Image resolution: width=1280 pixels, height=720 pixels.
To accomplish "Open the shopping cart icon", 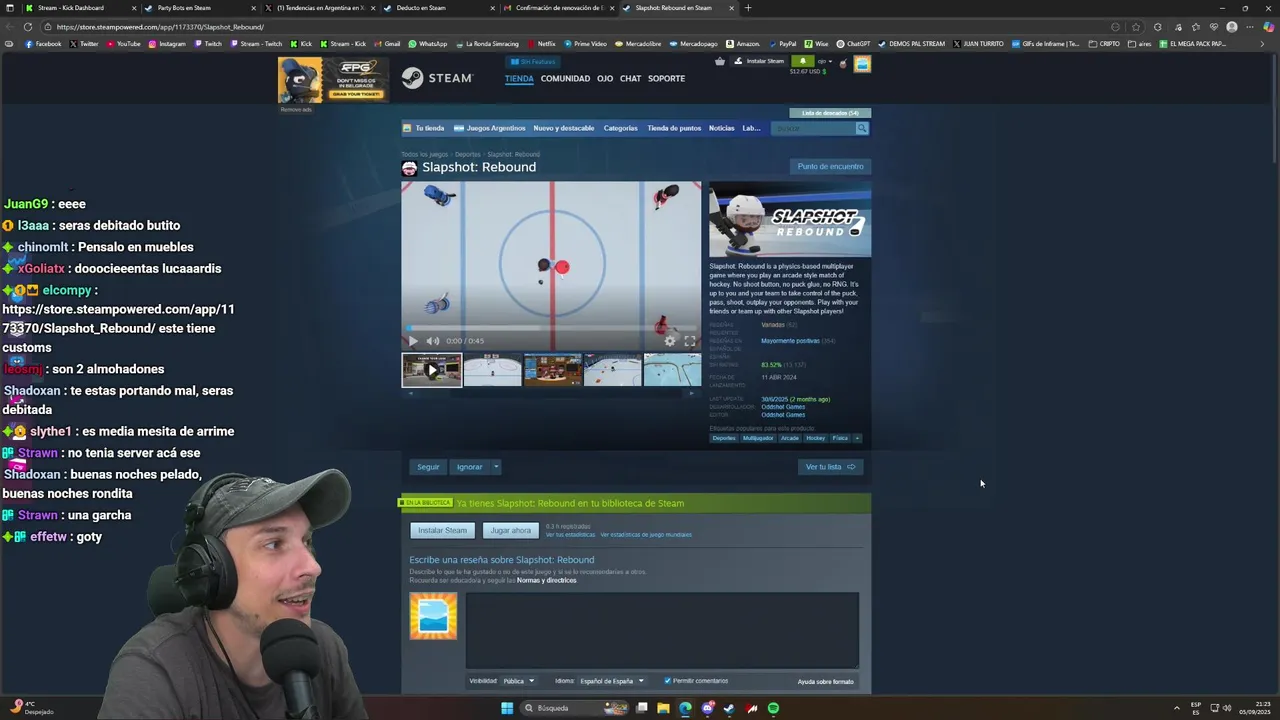I will click(x=719, y=61).
